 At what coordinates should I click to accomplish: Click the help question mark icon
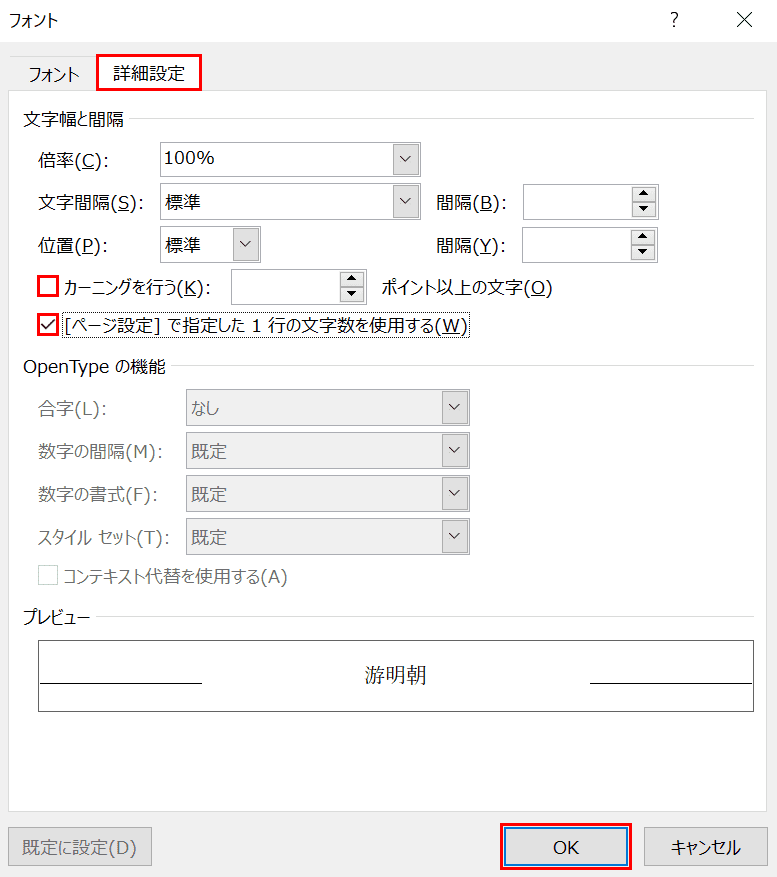click(x=674, y=20)
